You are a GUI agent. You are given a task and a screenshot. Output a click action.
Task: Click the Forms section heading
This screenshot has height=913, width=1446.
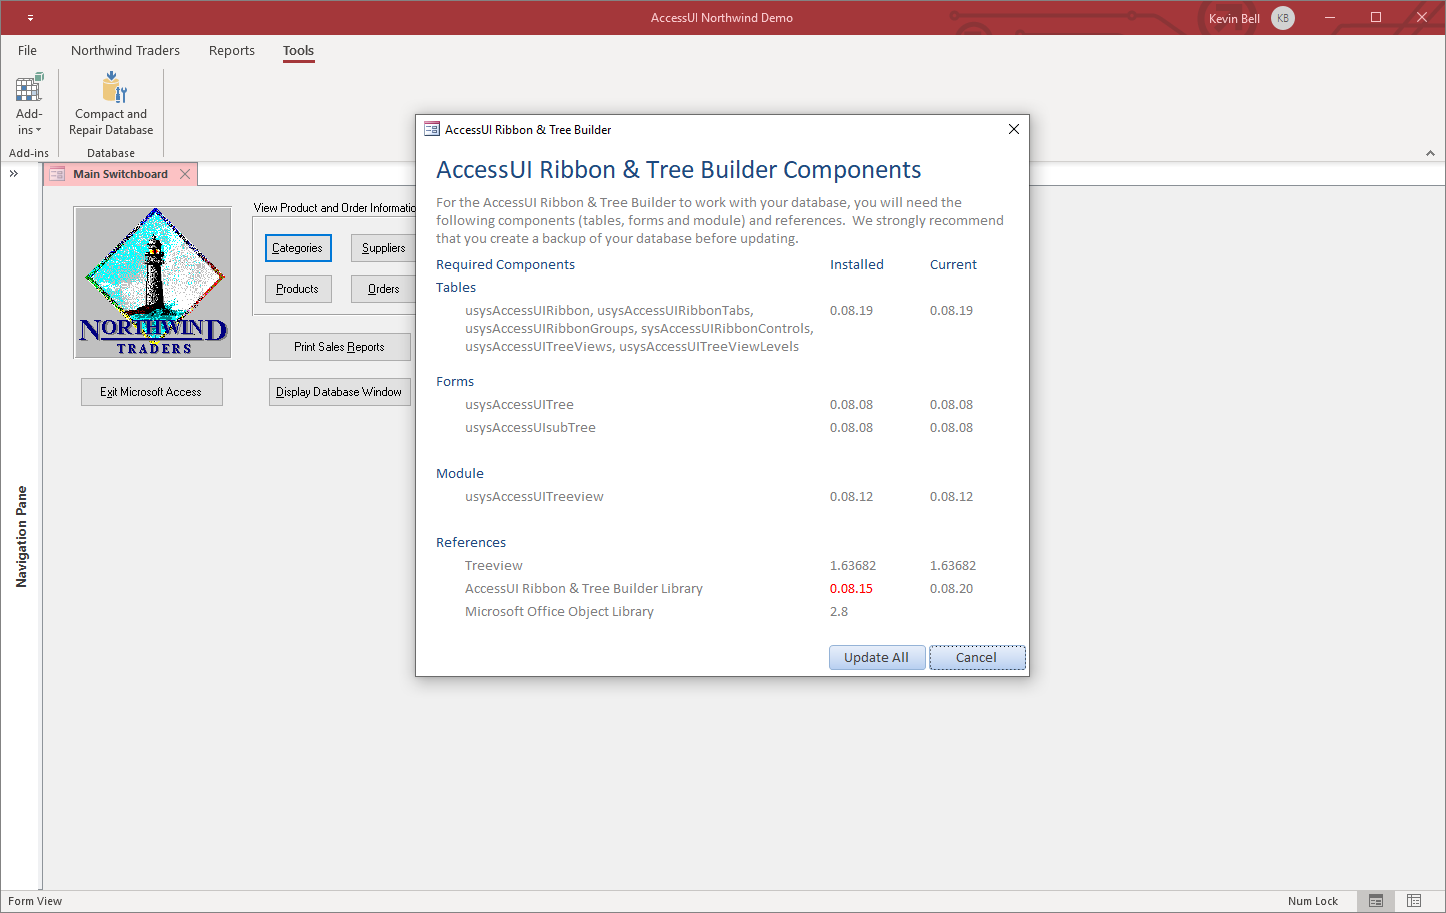(455, 381)
